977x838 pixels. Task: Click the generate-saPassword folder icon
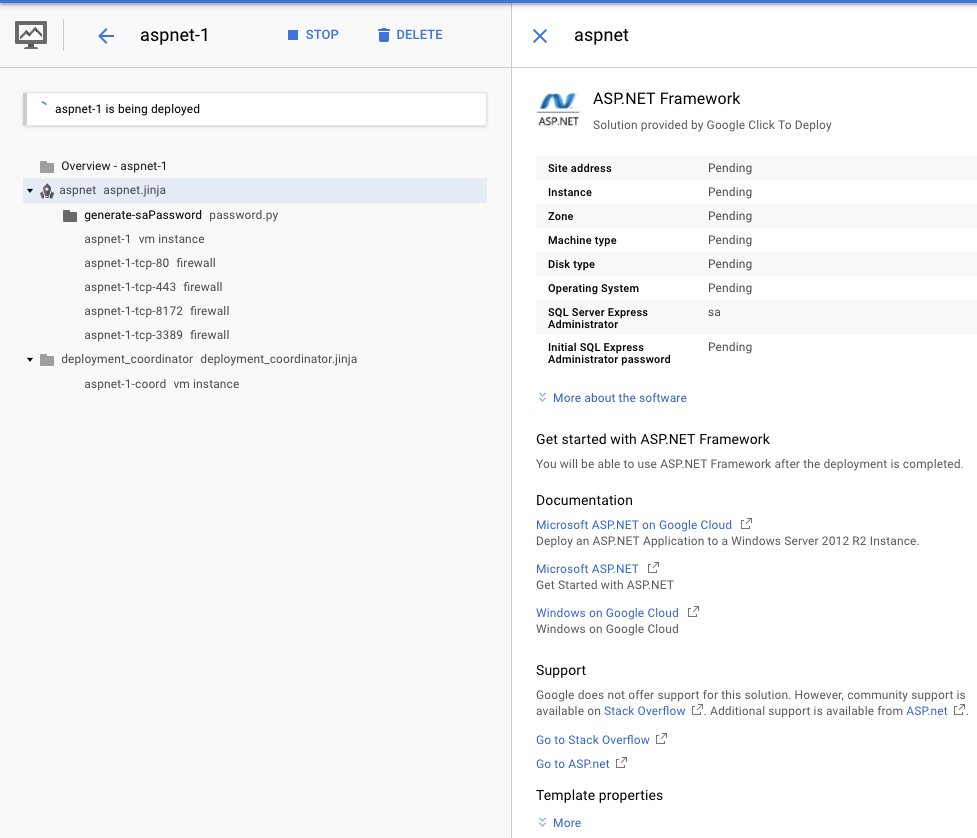[x=69, y=216]
